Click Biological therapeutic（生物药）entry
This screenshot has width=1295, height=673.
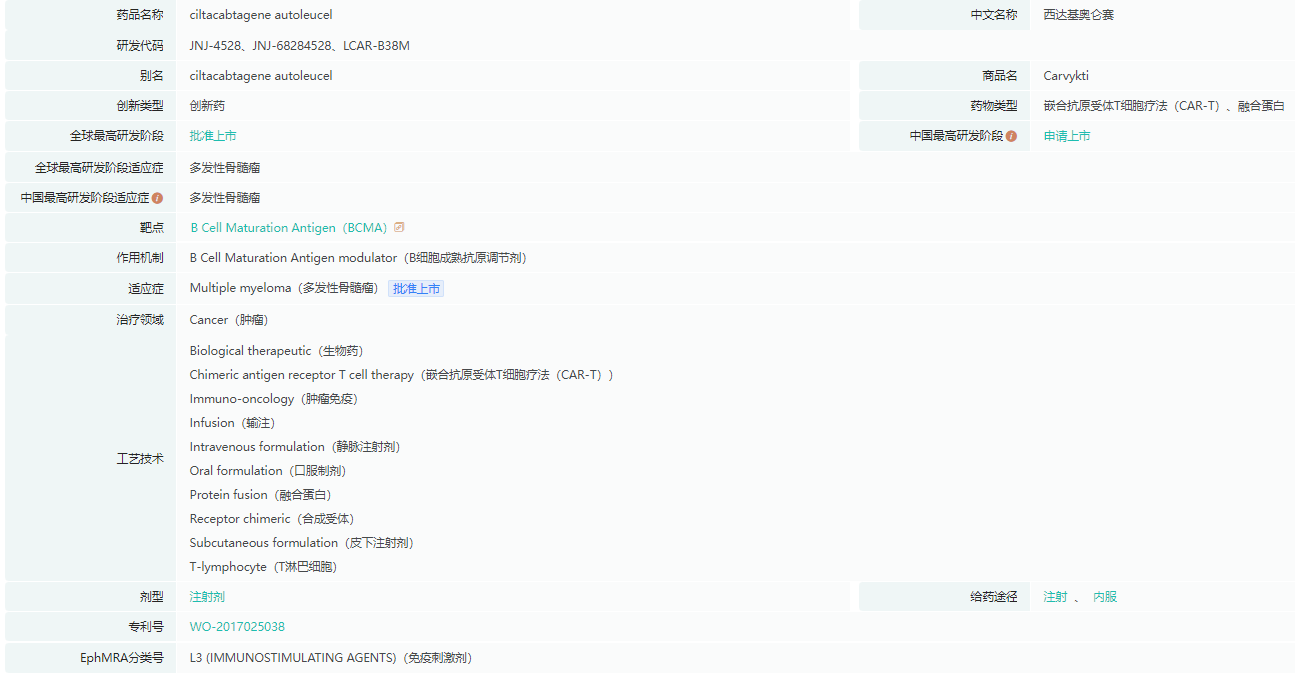tap(277, 351)
